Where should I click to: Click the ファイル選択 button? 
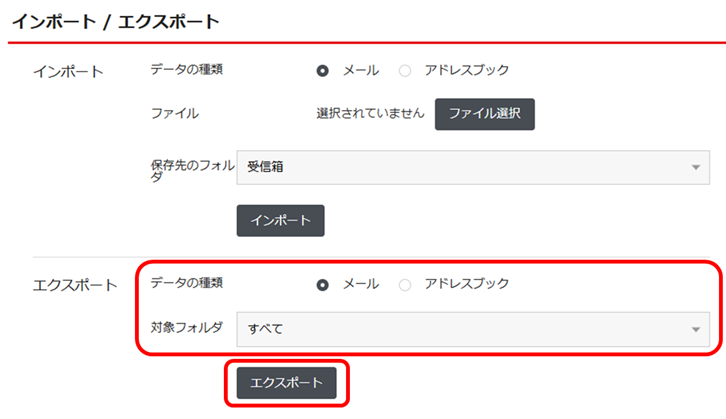click(x=485, y=114)
